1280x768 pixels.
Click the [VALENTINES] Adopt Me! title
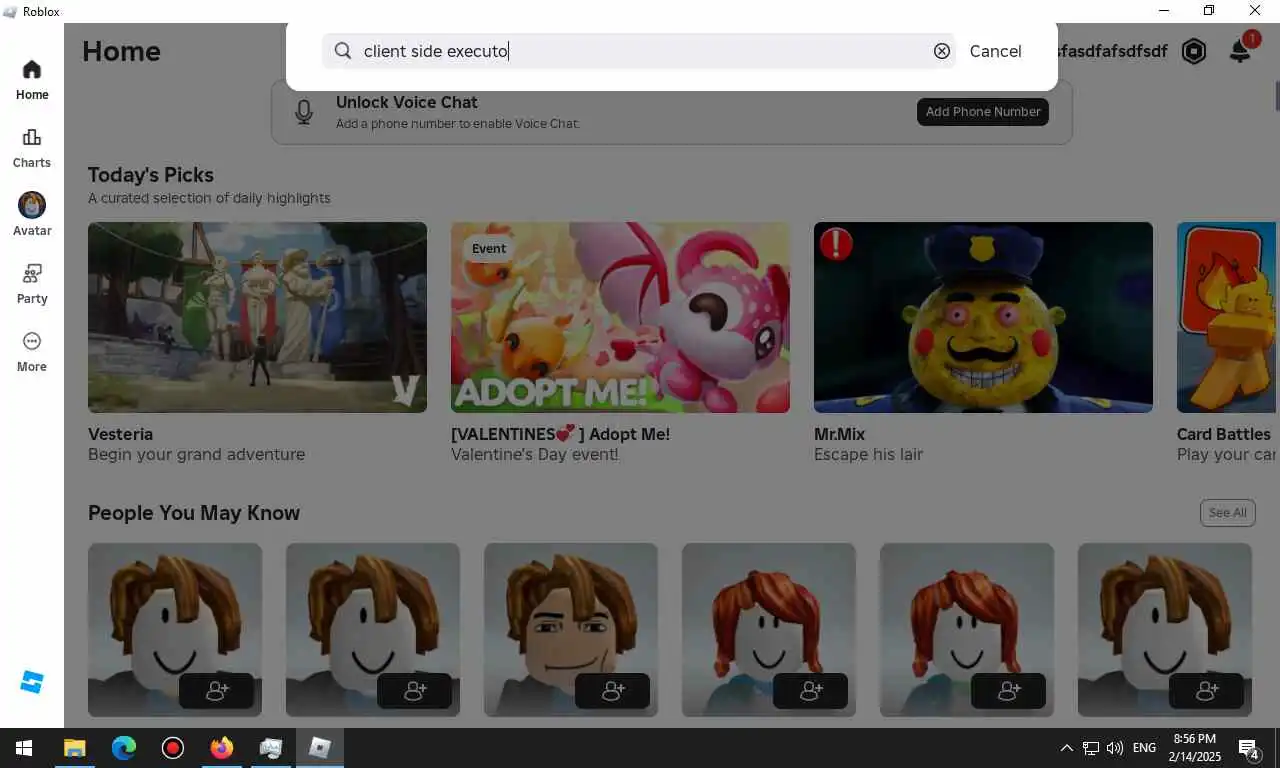click(560, 434)
